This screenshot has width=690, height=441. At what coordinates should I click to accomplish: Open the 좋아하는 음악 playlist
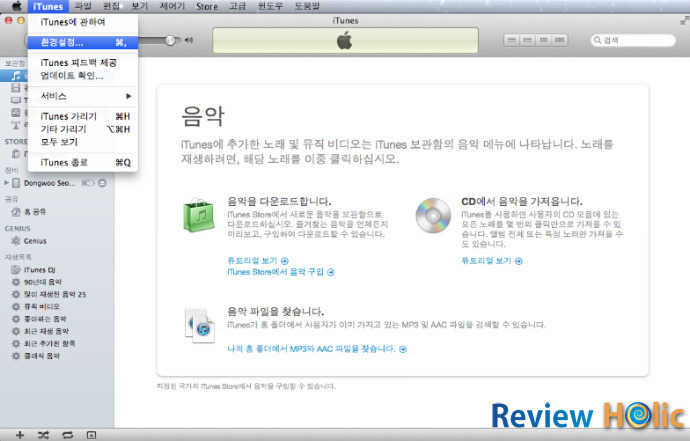click(45, 319)
